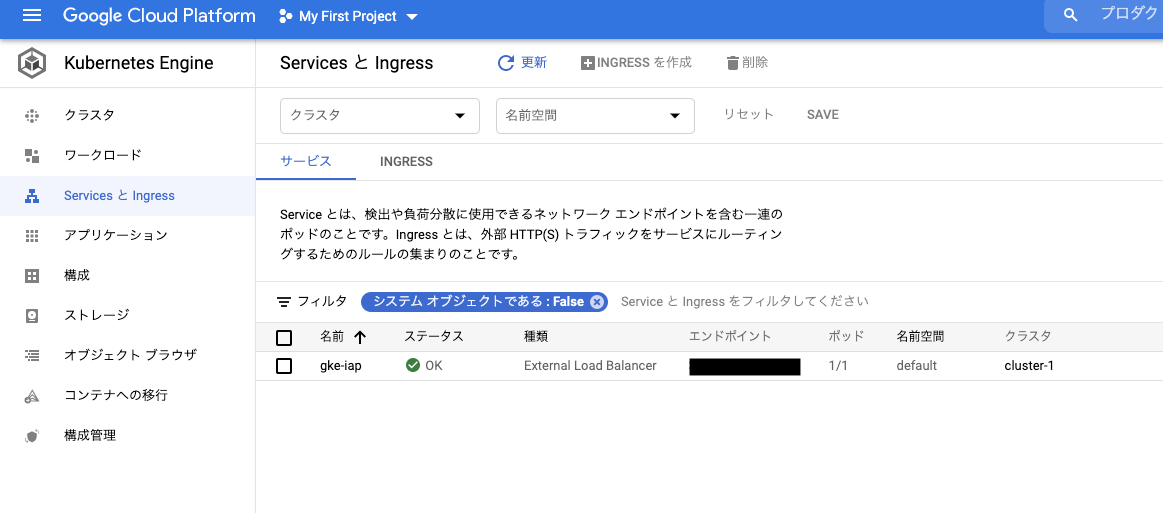Click the コンテナへの移行 icon
Viewport: 1163px width, 513px height.
tap(31, 396)
